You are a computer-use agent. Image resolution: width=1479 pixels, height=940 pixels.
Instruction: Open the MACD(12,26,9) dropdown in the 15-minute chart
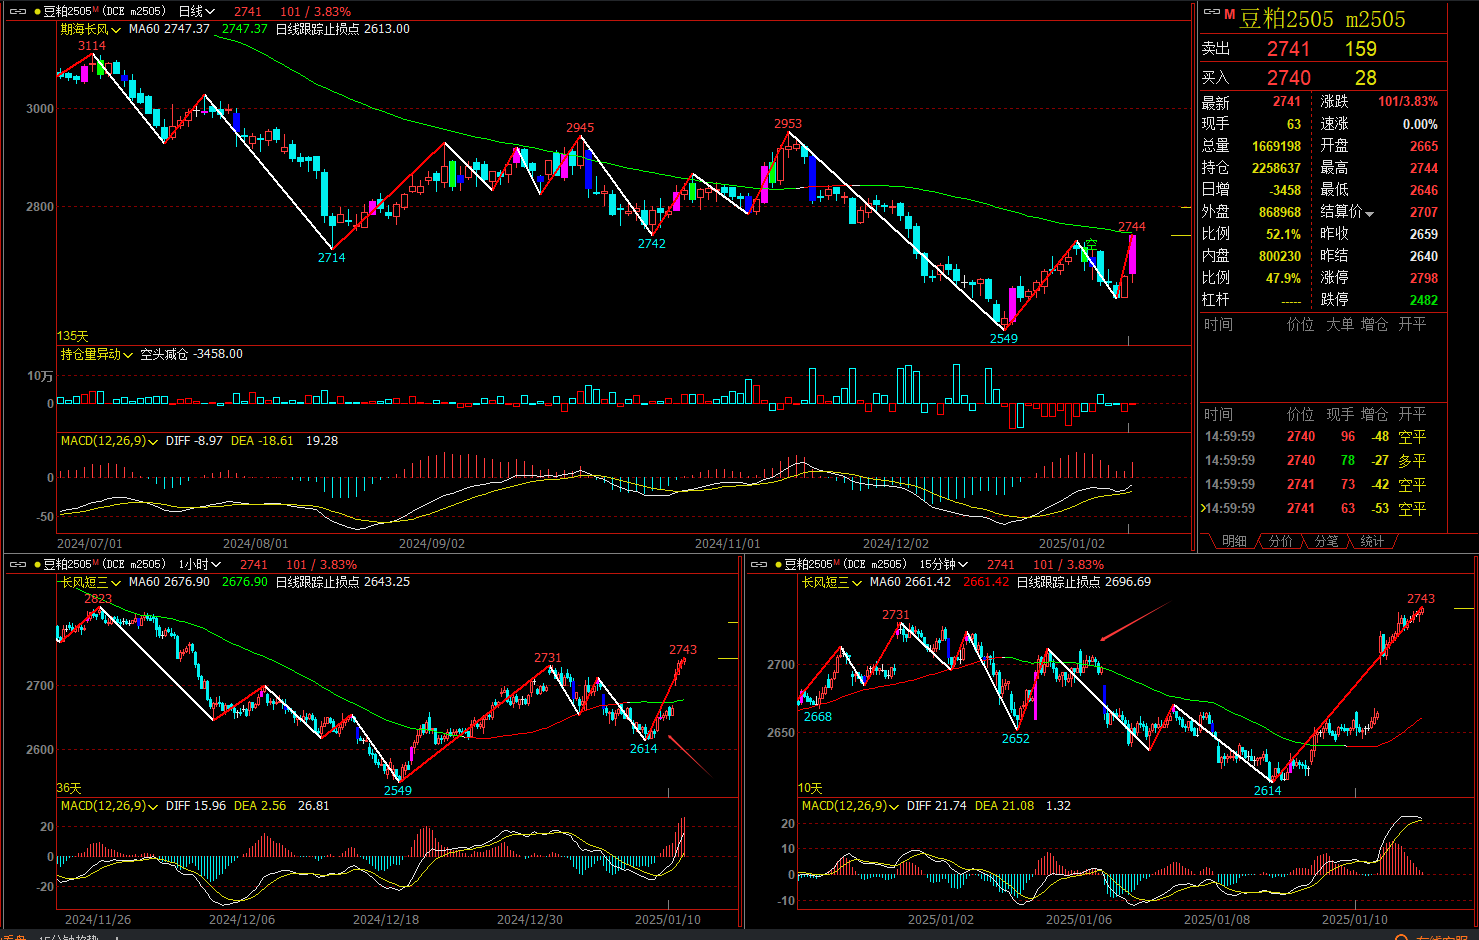point(850,806)
